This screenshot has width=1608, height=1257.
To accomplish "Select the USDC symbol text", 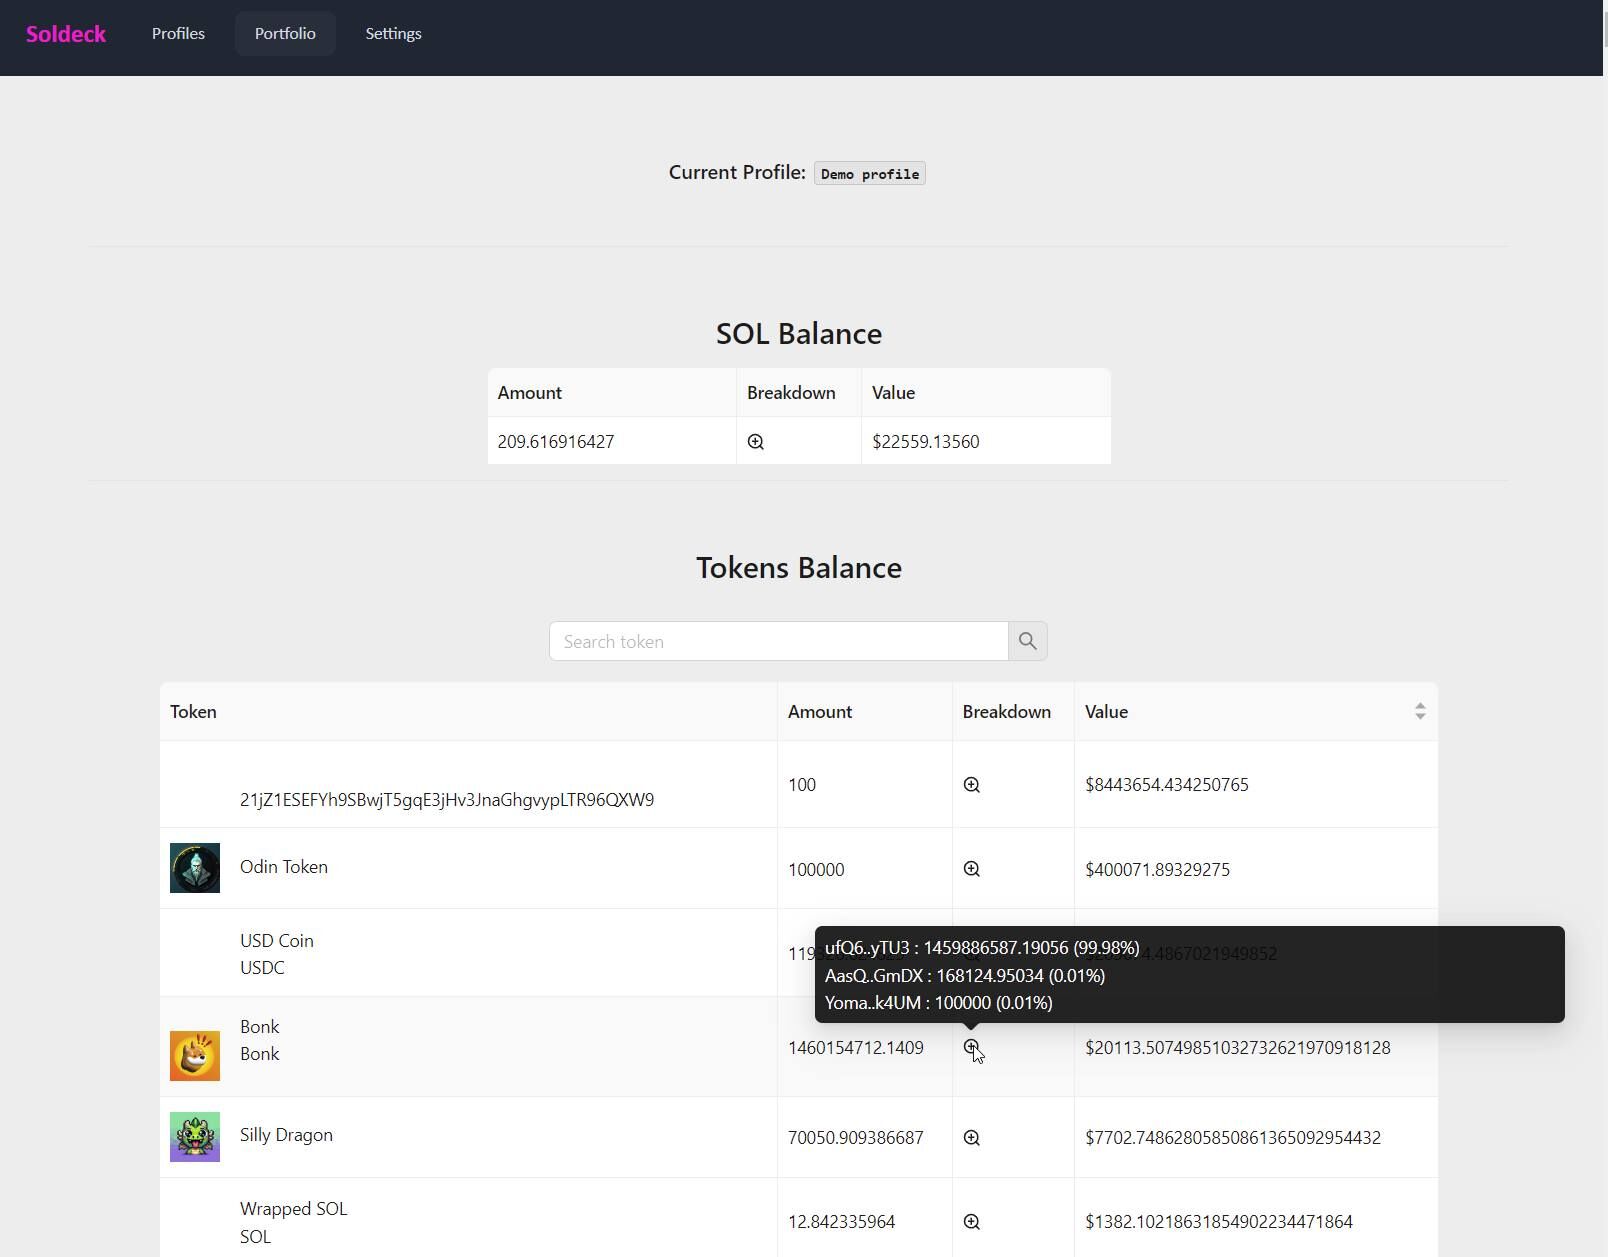I will 262,968.
